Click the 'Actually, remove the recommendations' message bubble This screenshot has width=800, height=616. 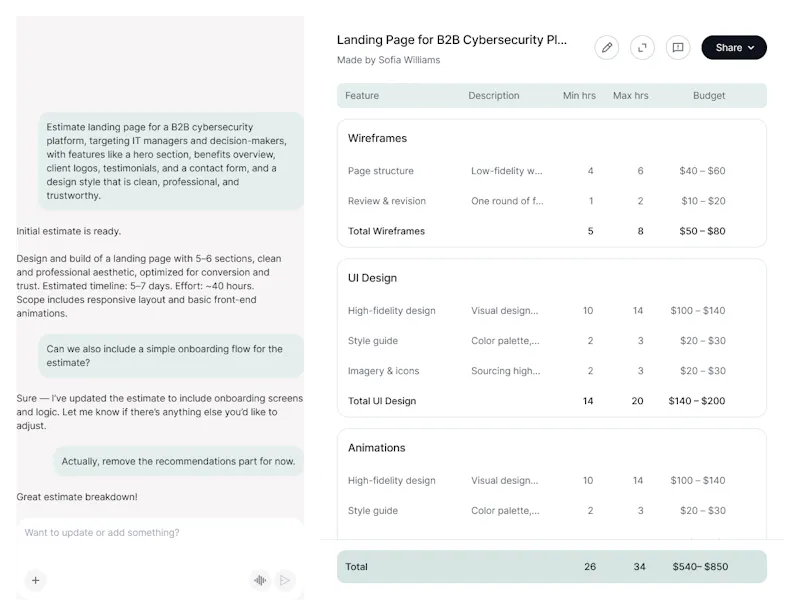(x=179, y=461)
